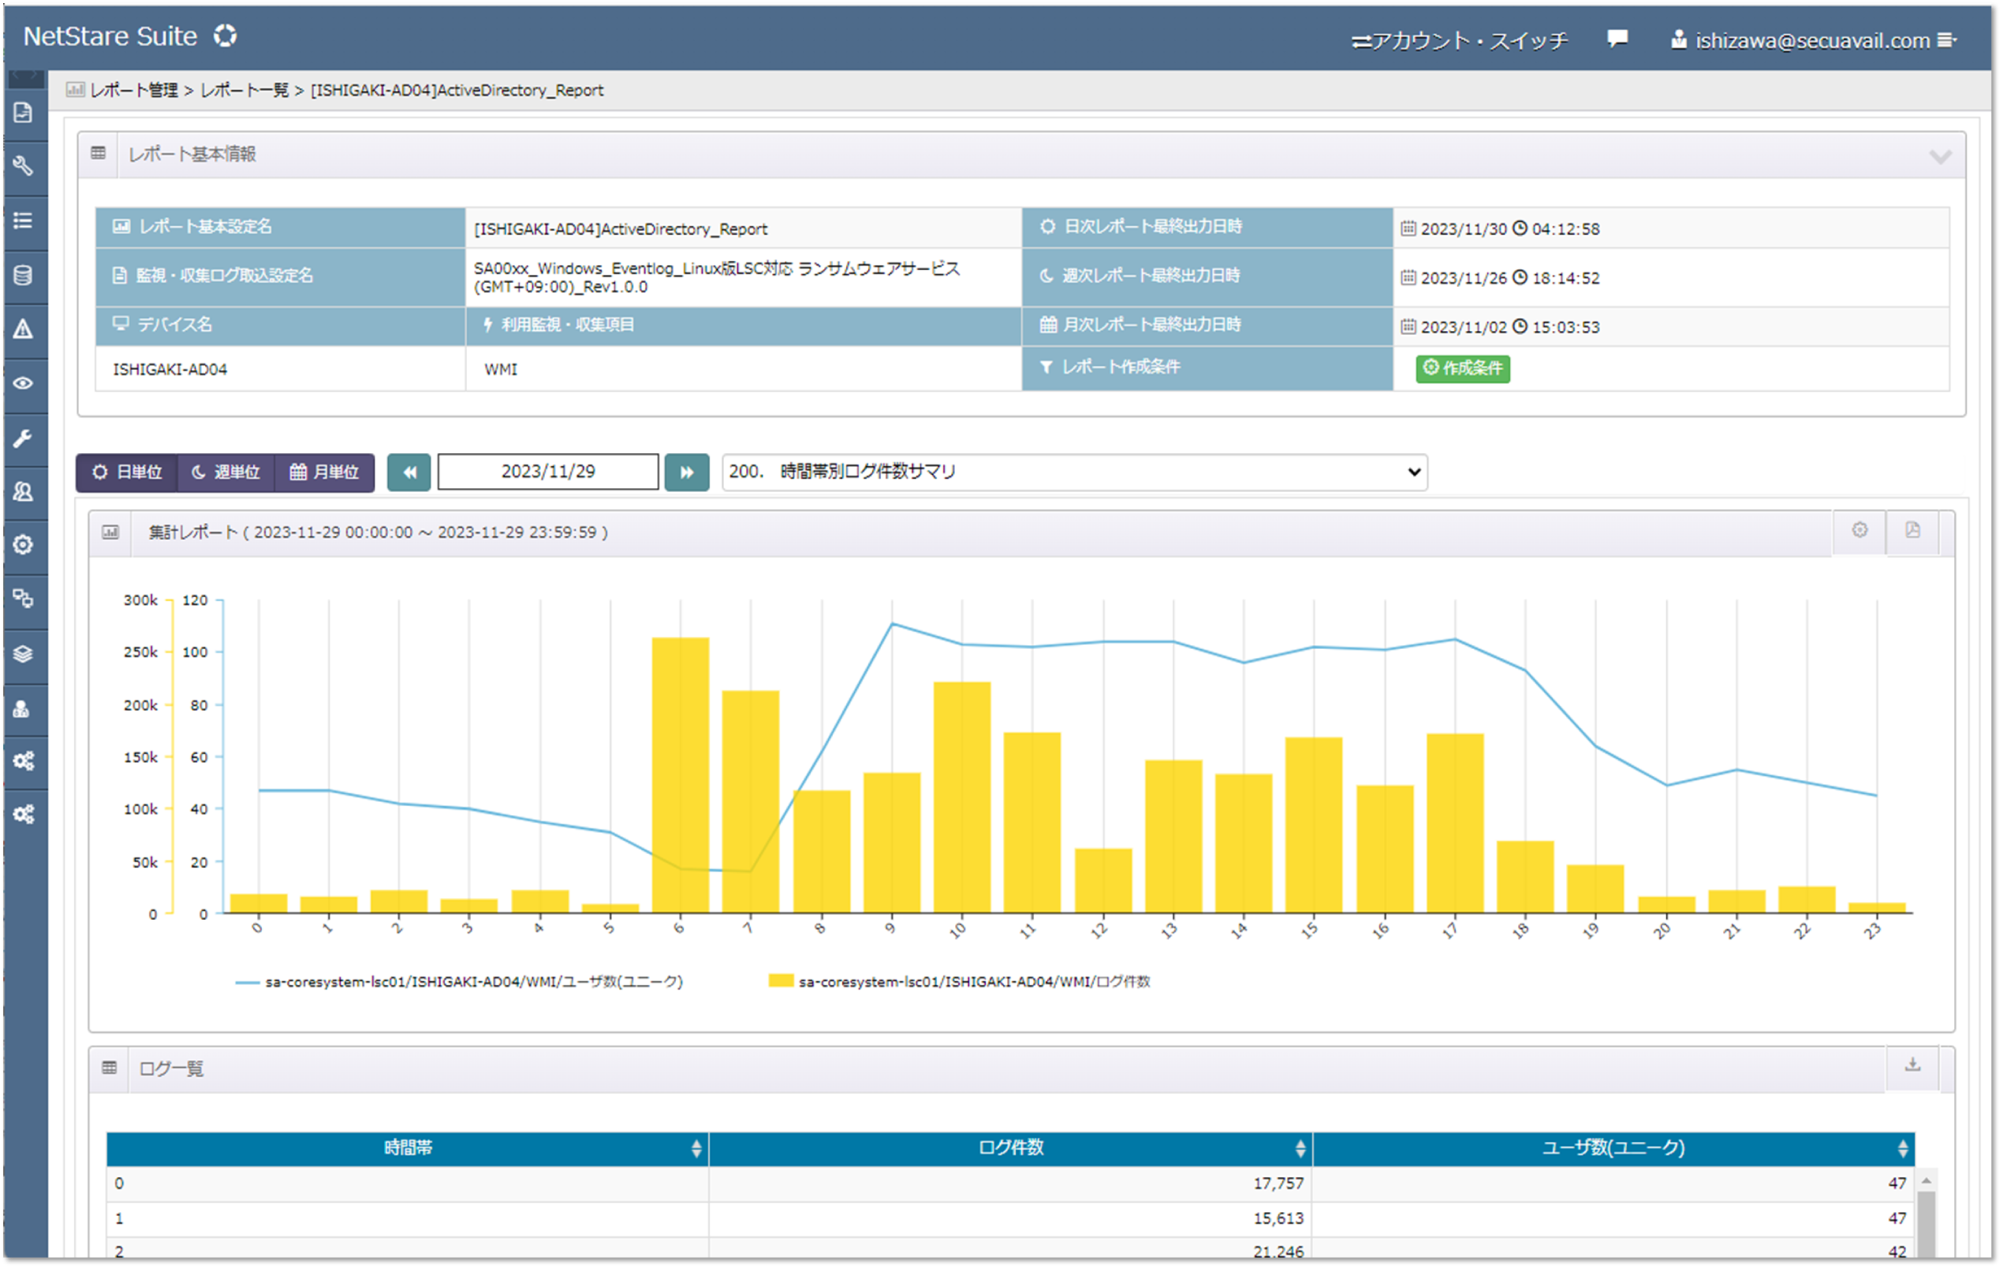Click the chart icon beside 集計レポート
Screen dimensions: 2002x1268
[x=110, y=532]
